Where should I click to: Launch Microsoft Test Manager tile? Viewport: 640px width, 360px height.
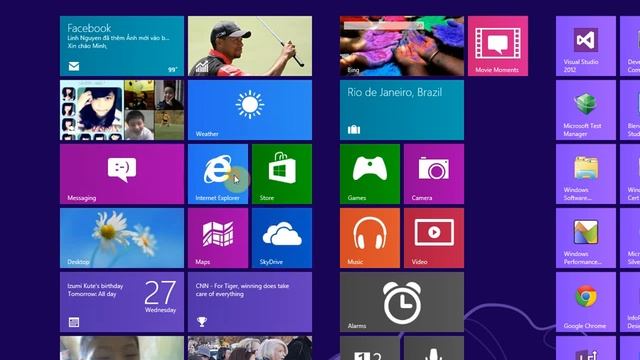coord(586,110)
